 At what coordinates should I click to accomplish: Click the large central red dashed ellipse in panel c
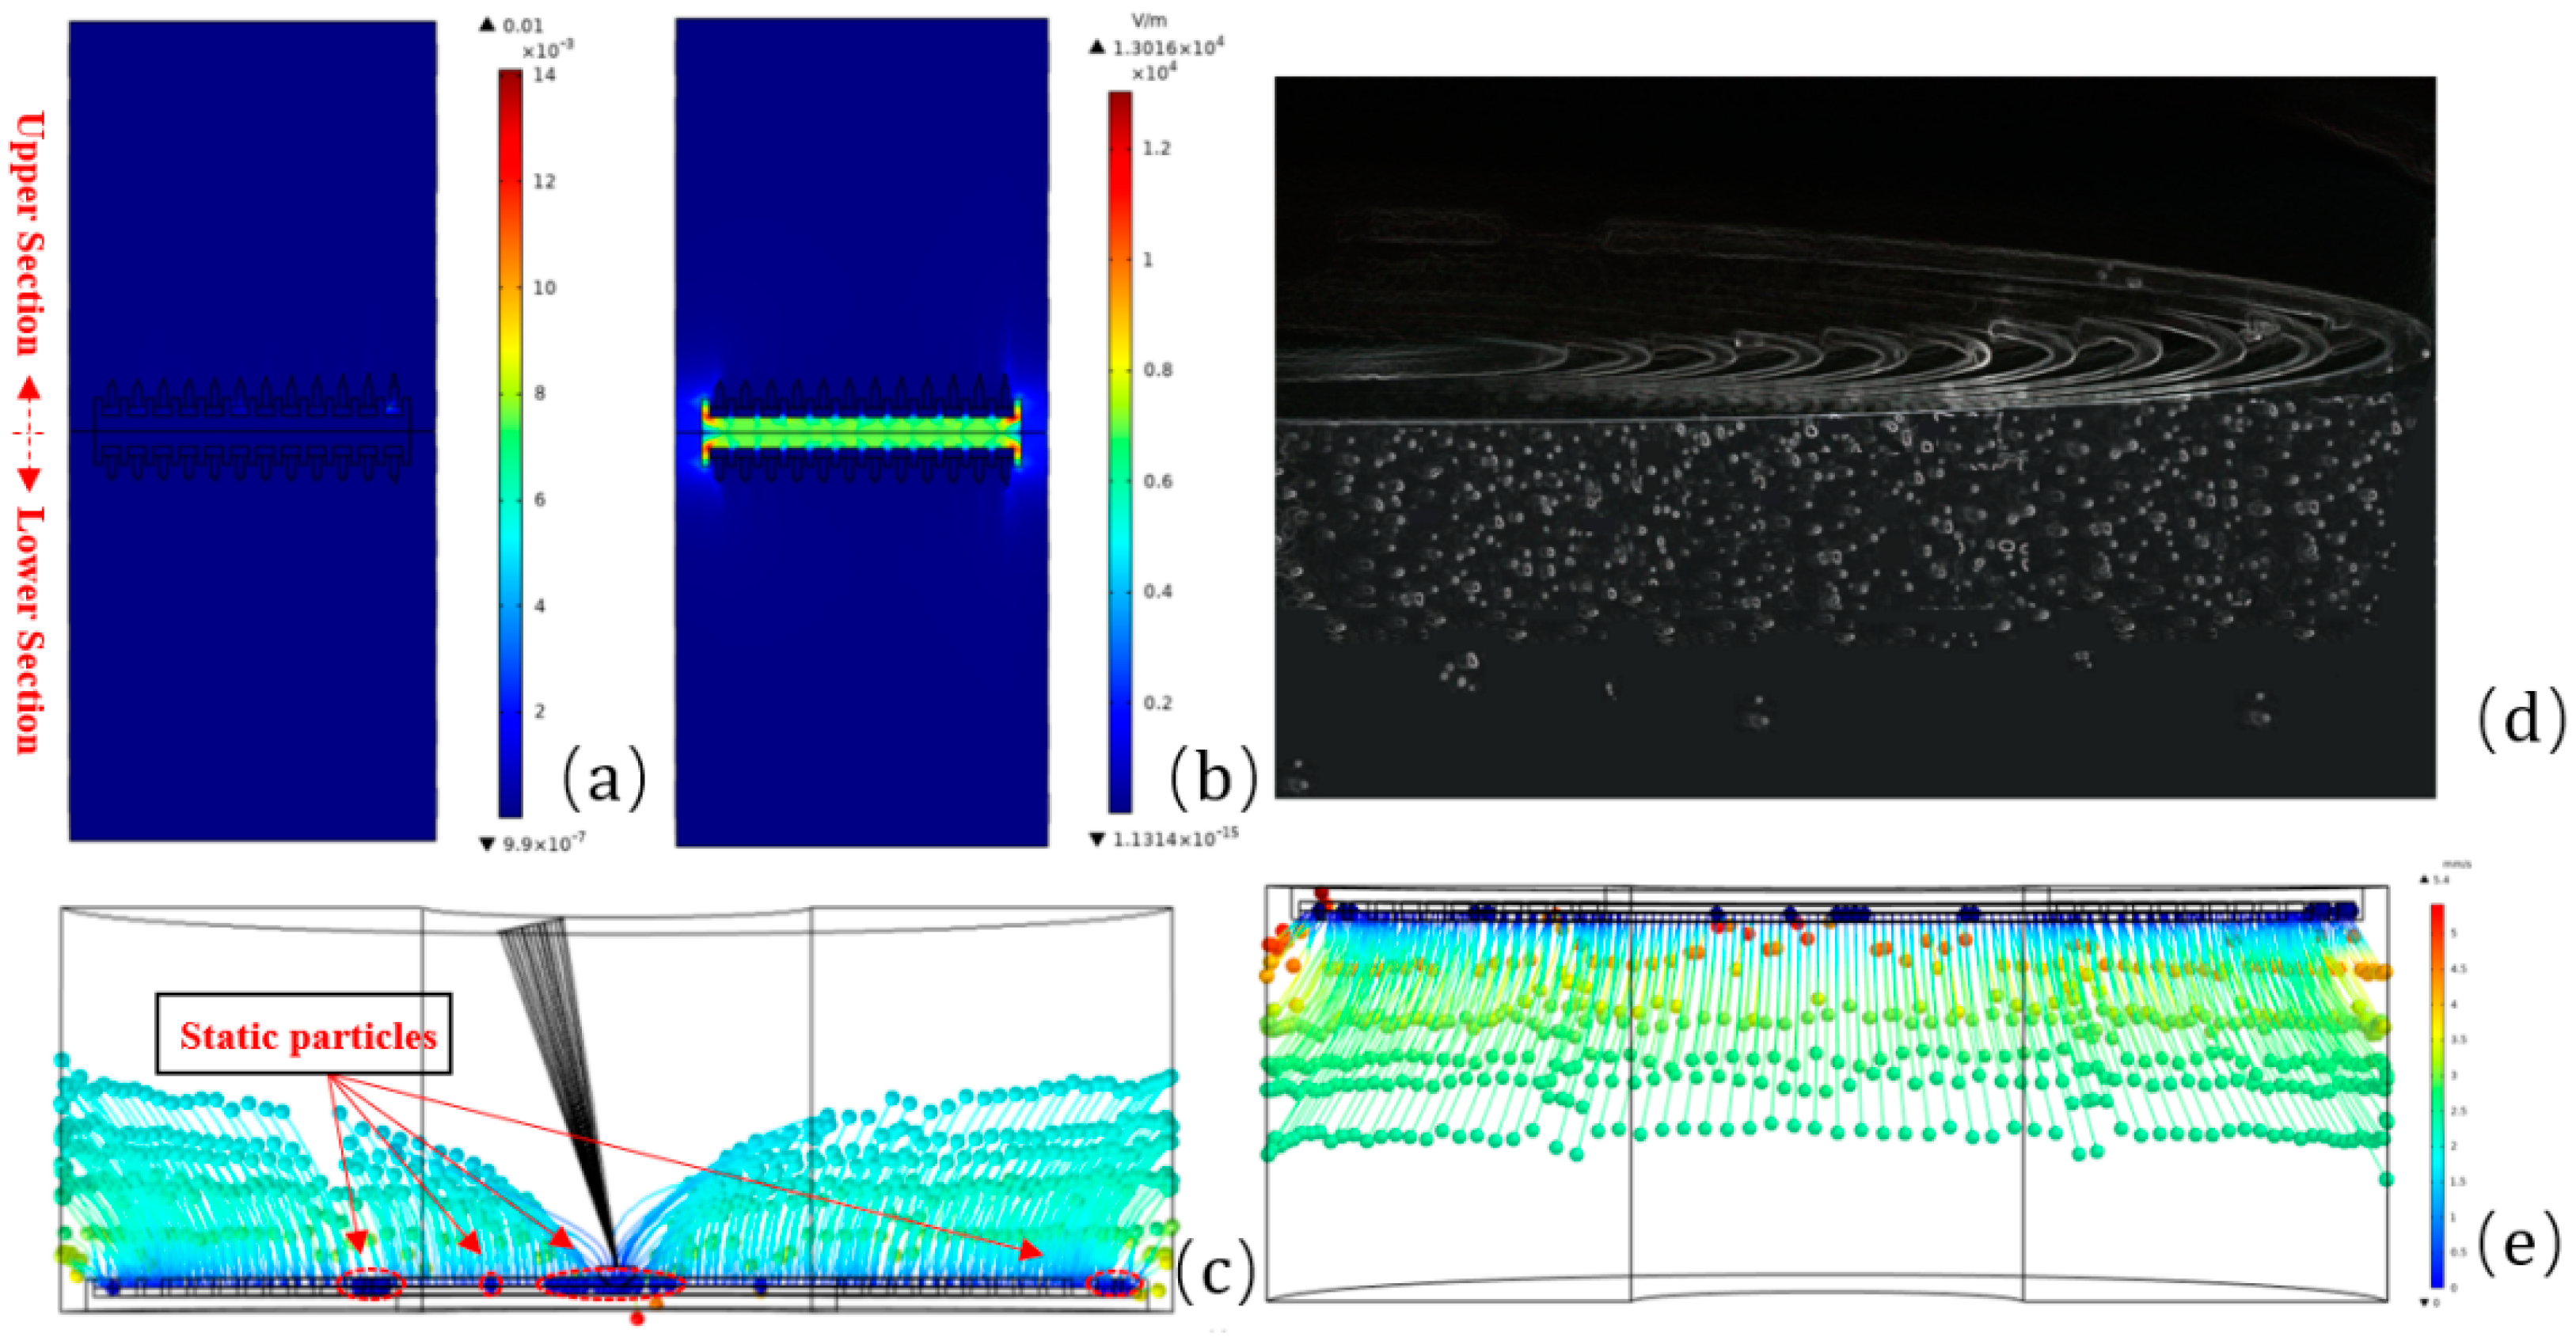click(612, 1283)
